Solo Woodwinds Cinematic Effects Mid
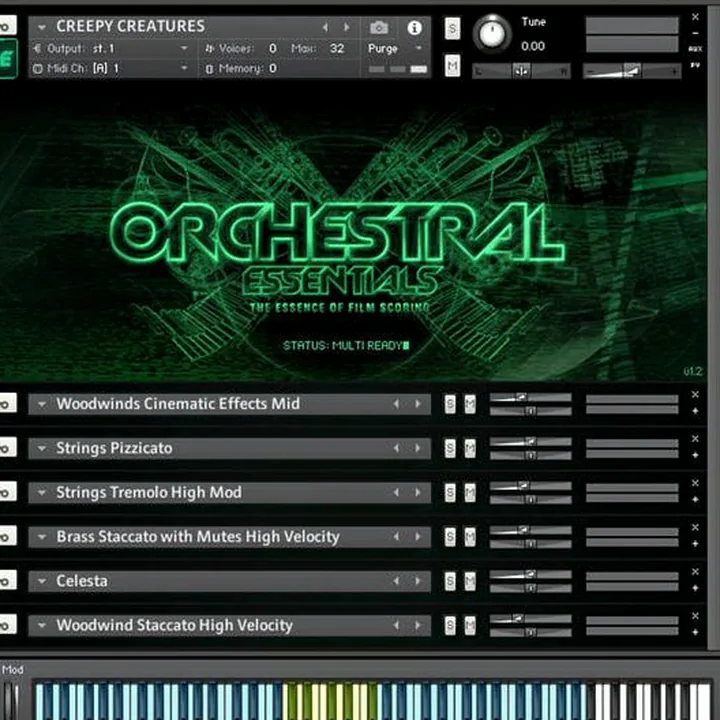Image resolution: width=720 pixels, height=720 pixels. point(450,404)
